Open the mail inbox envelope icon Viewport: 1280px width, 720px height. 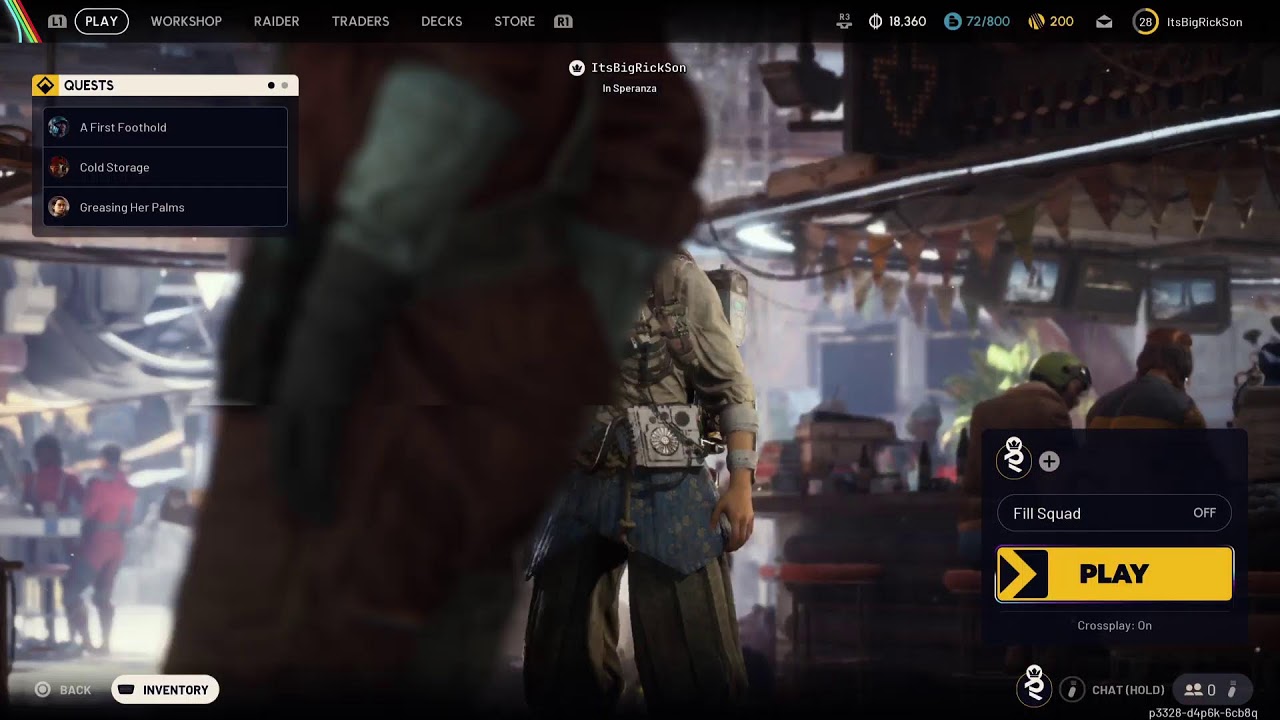point(1104,21)
